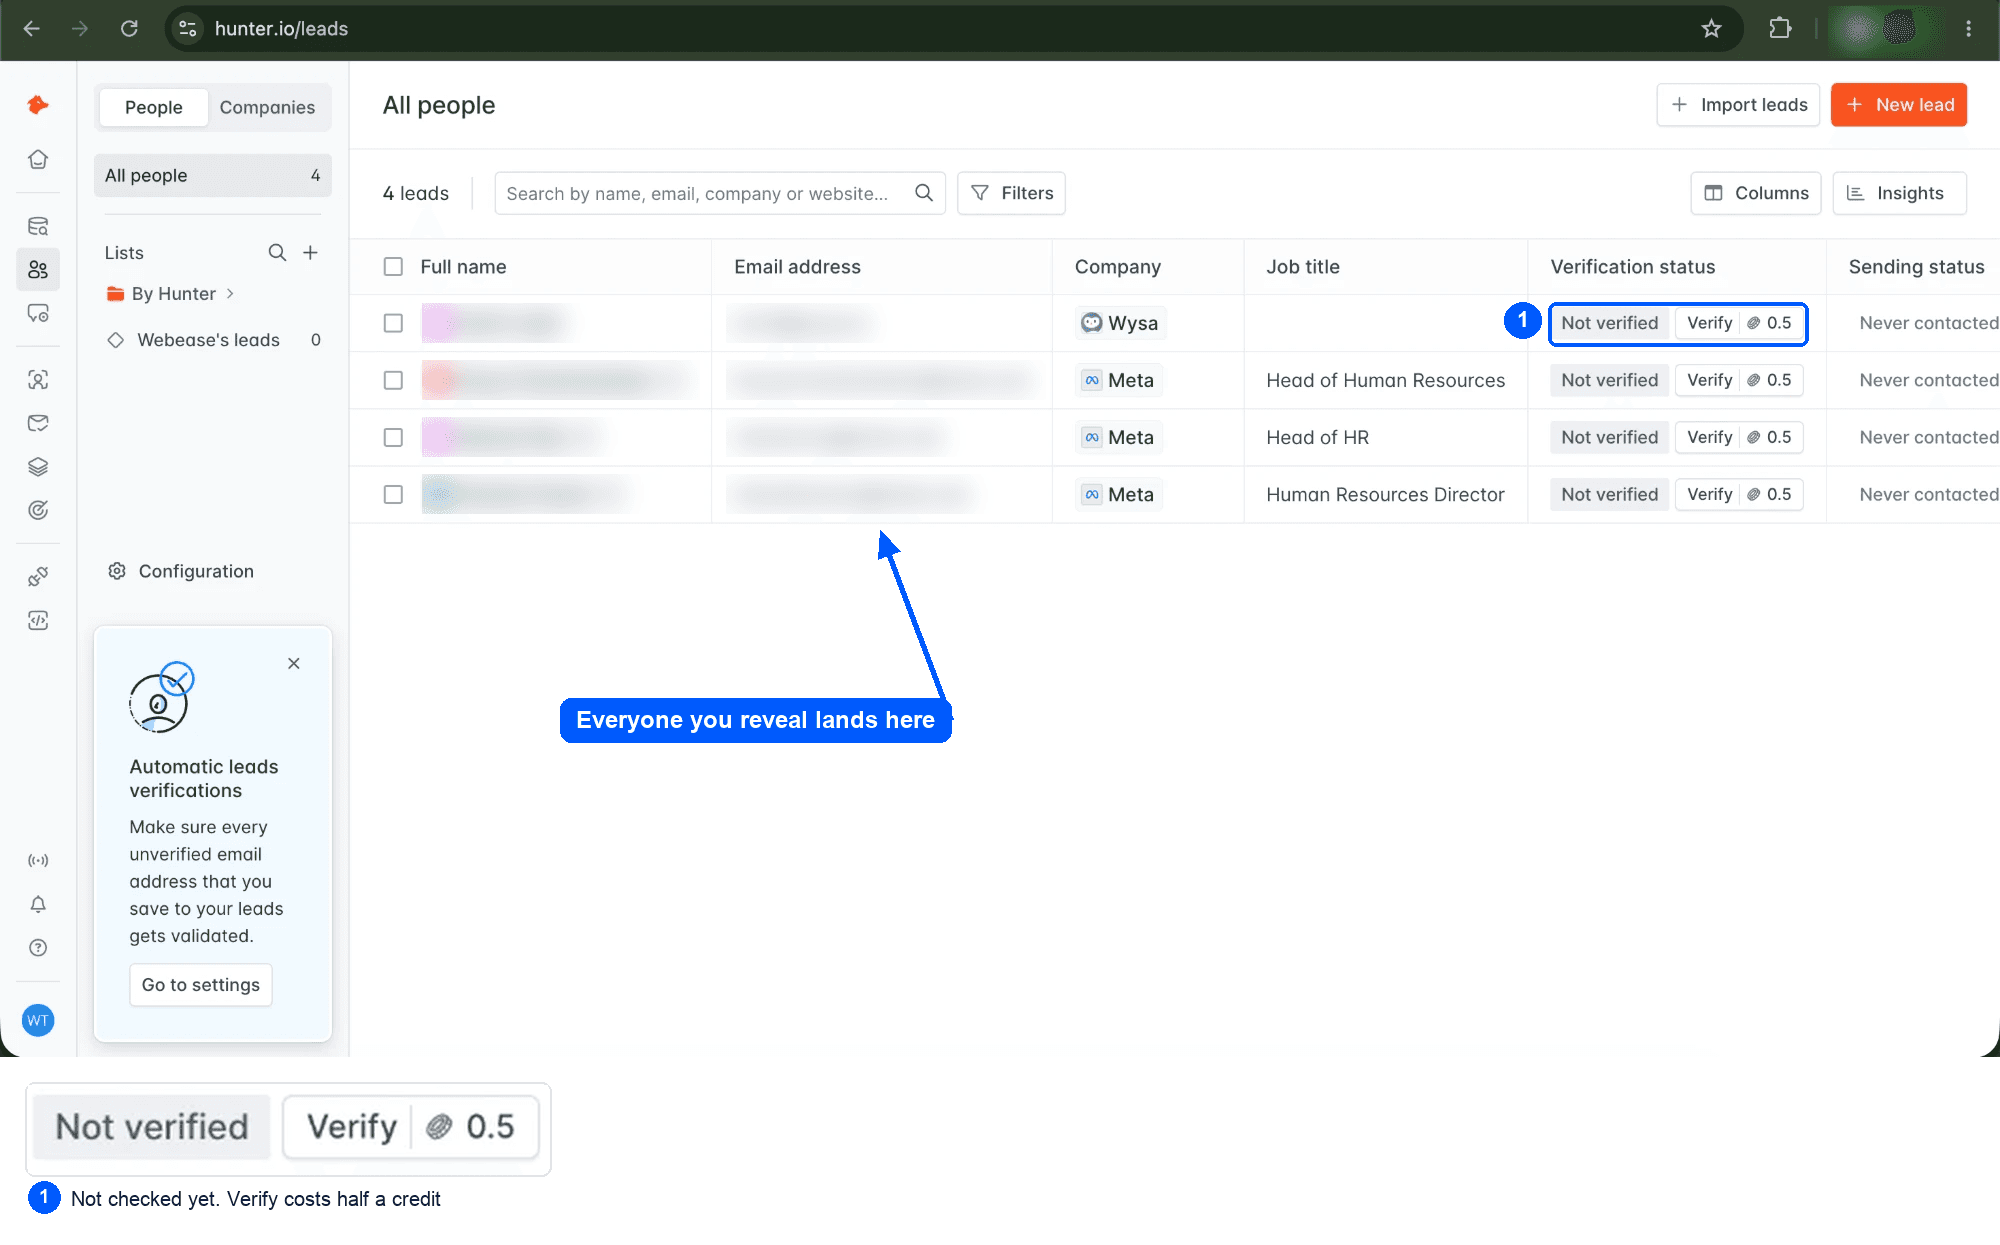
Task: Switch to the Companies tab
Action: pyautogui.click(x=267, y=107)
